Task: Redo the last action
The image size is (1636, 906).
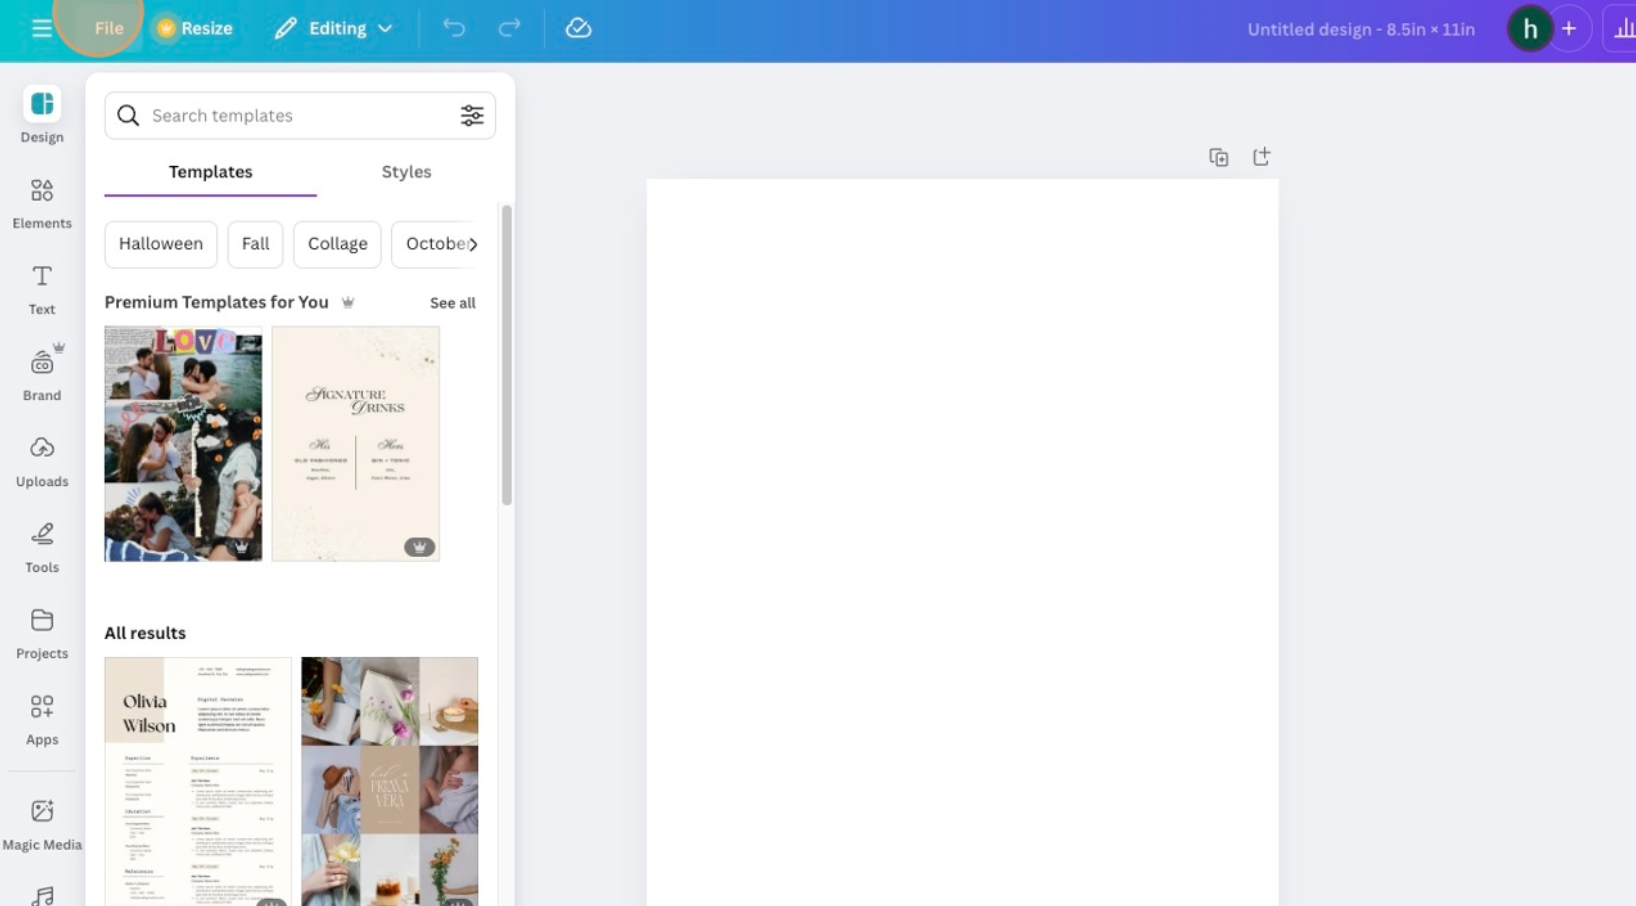Action: pyautogui.click(x=508, y=28)
